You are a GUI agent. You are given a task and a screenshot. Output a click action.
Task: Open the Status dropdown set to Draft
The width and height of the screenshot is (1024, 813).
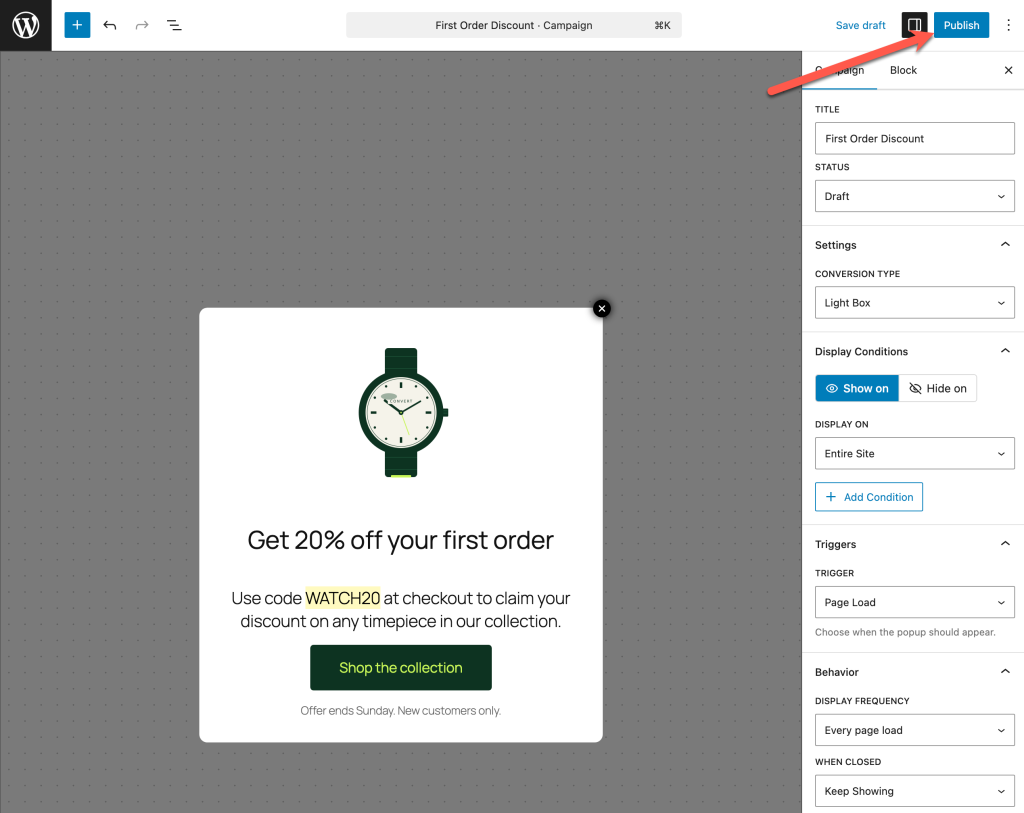point(914,196)
